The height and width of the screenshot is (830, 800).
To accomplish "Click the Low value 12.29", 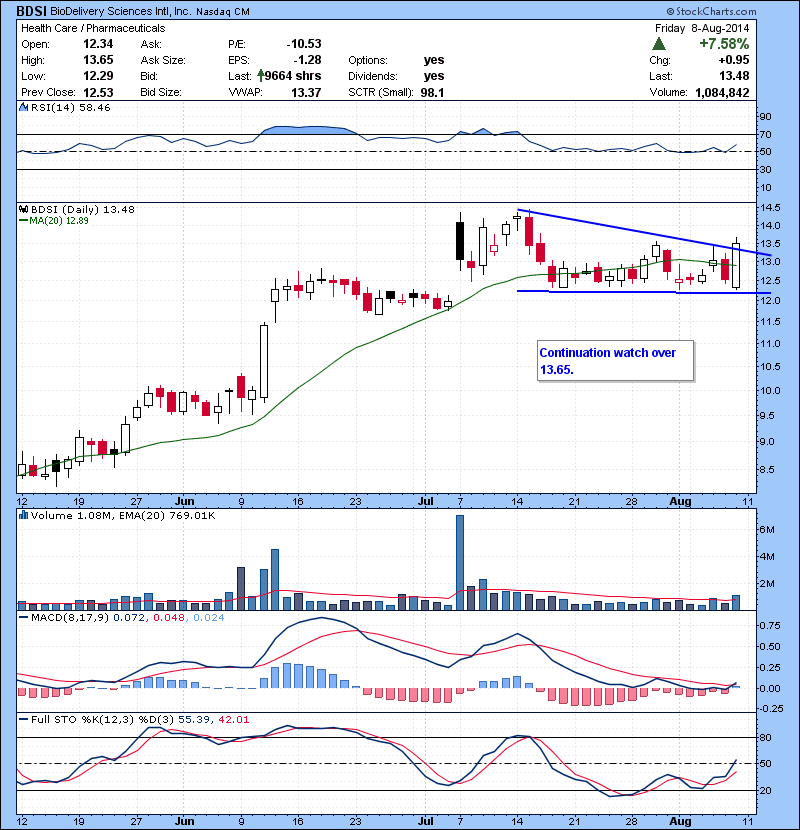I will [98, 76].
